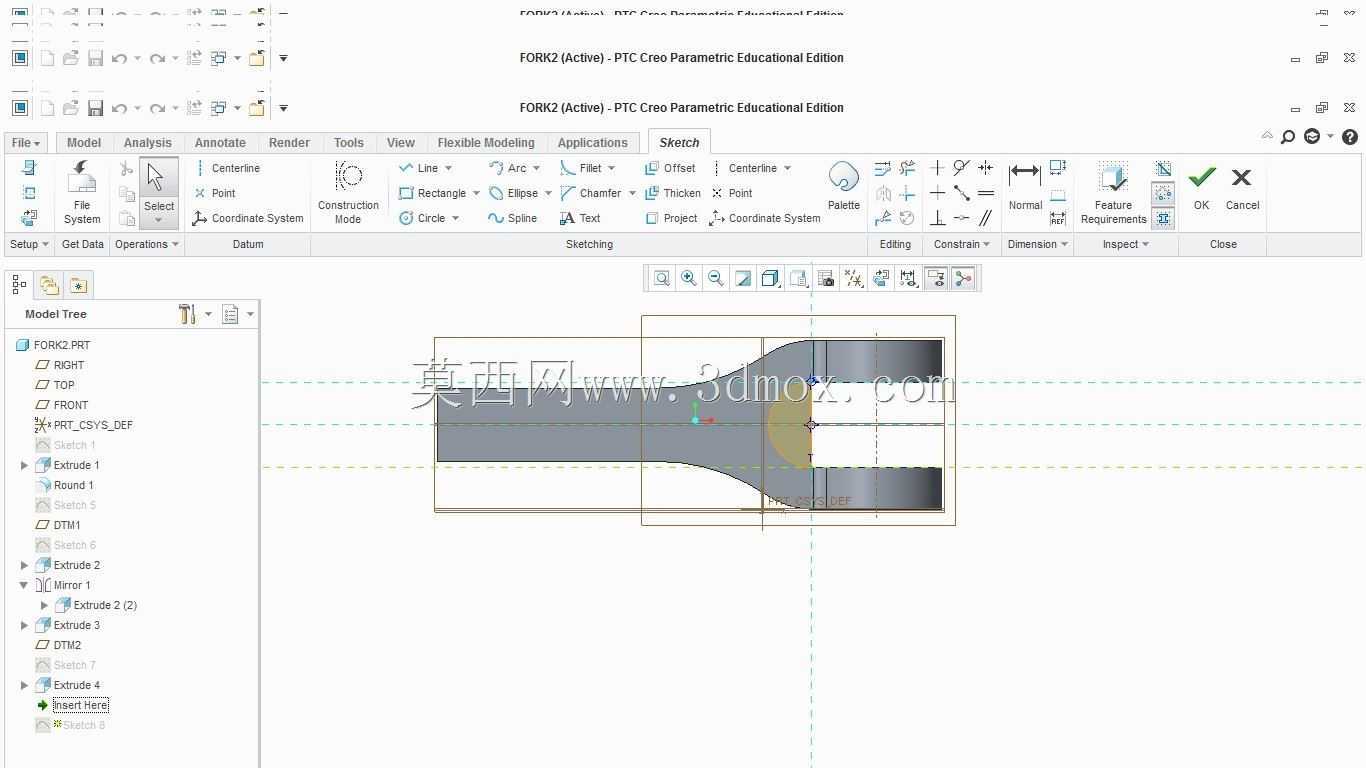Open the Rectangle tool dropdown arrow

[x=476, y=193]
